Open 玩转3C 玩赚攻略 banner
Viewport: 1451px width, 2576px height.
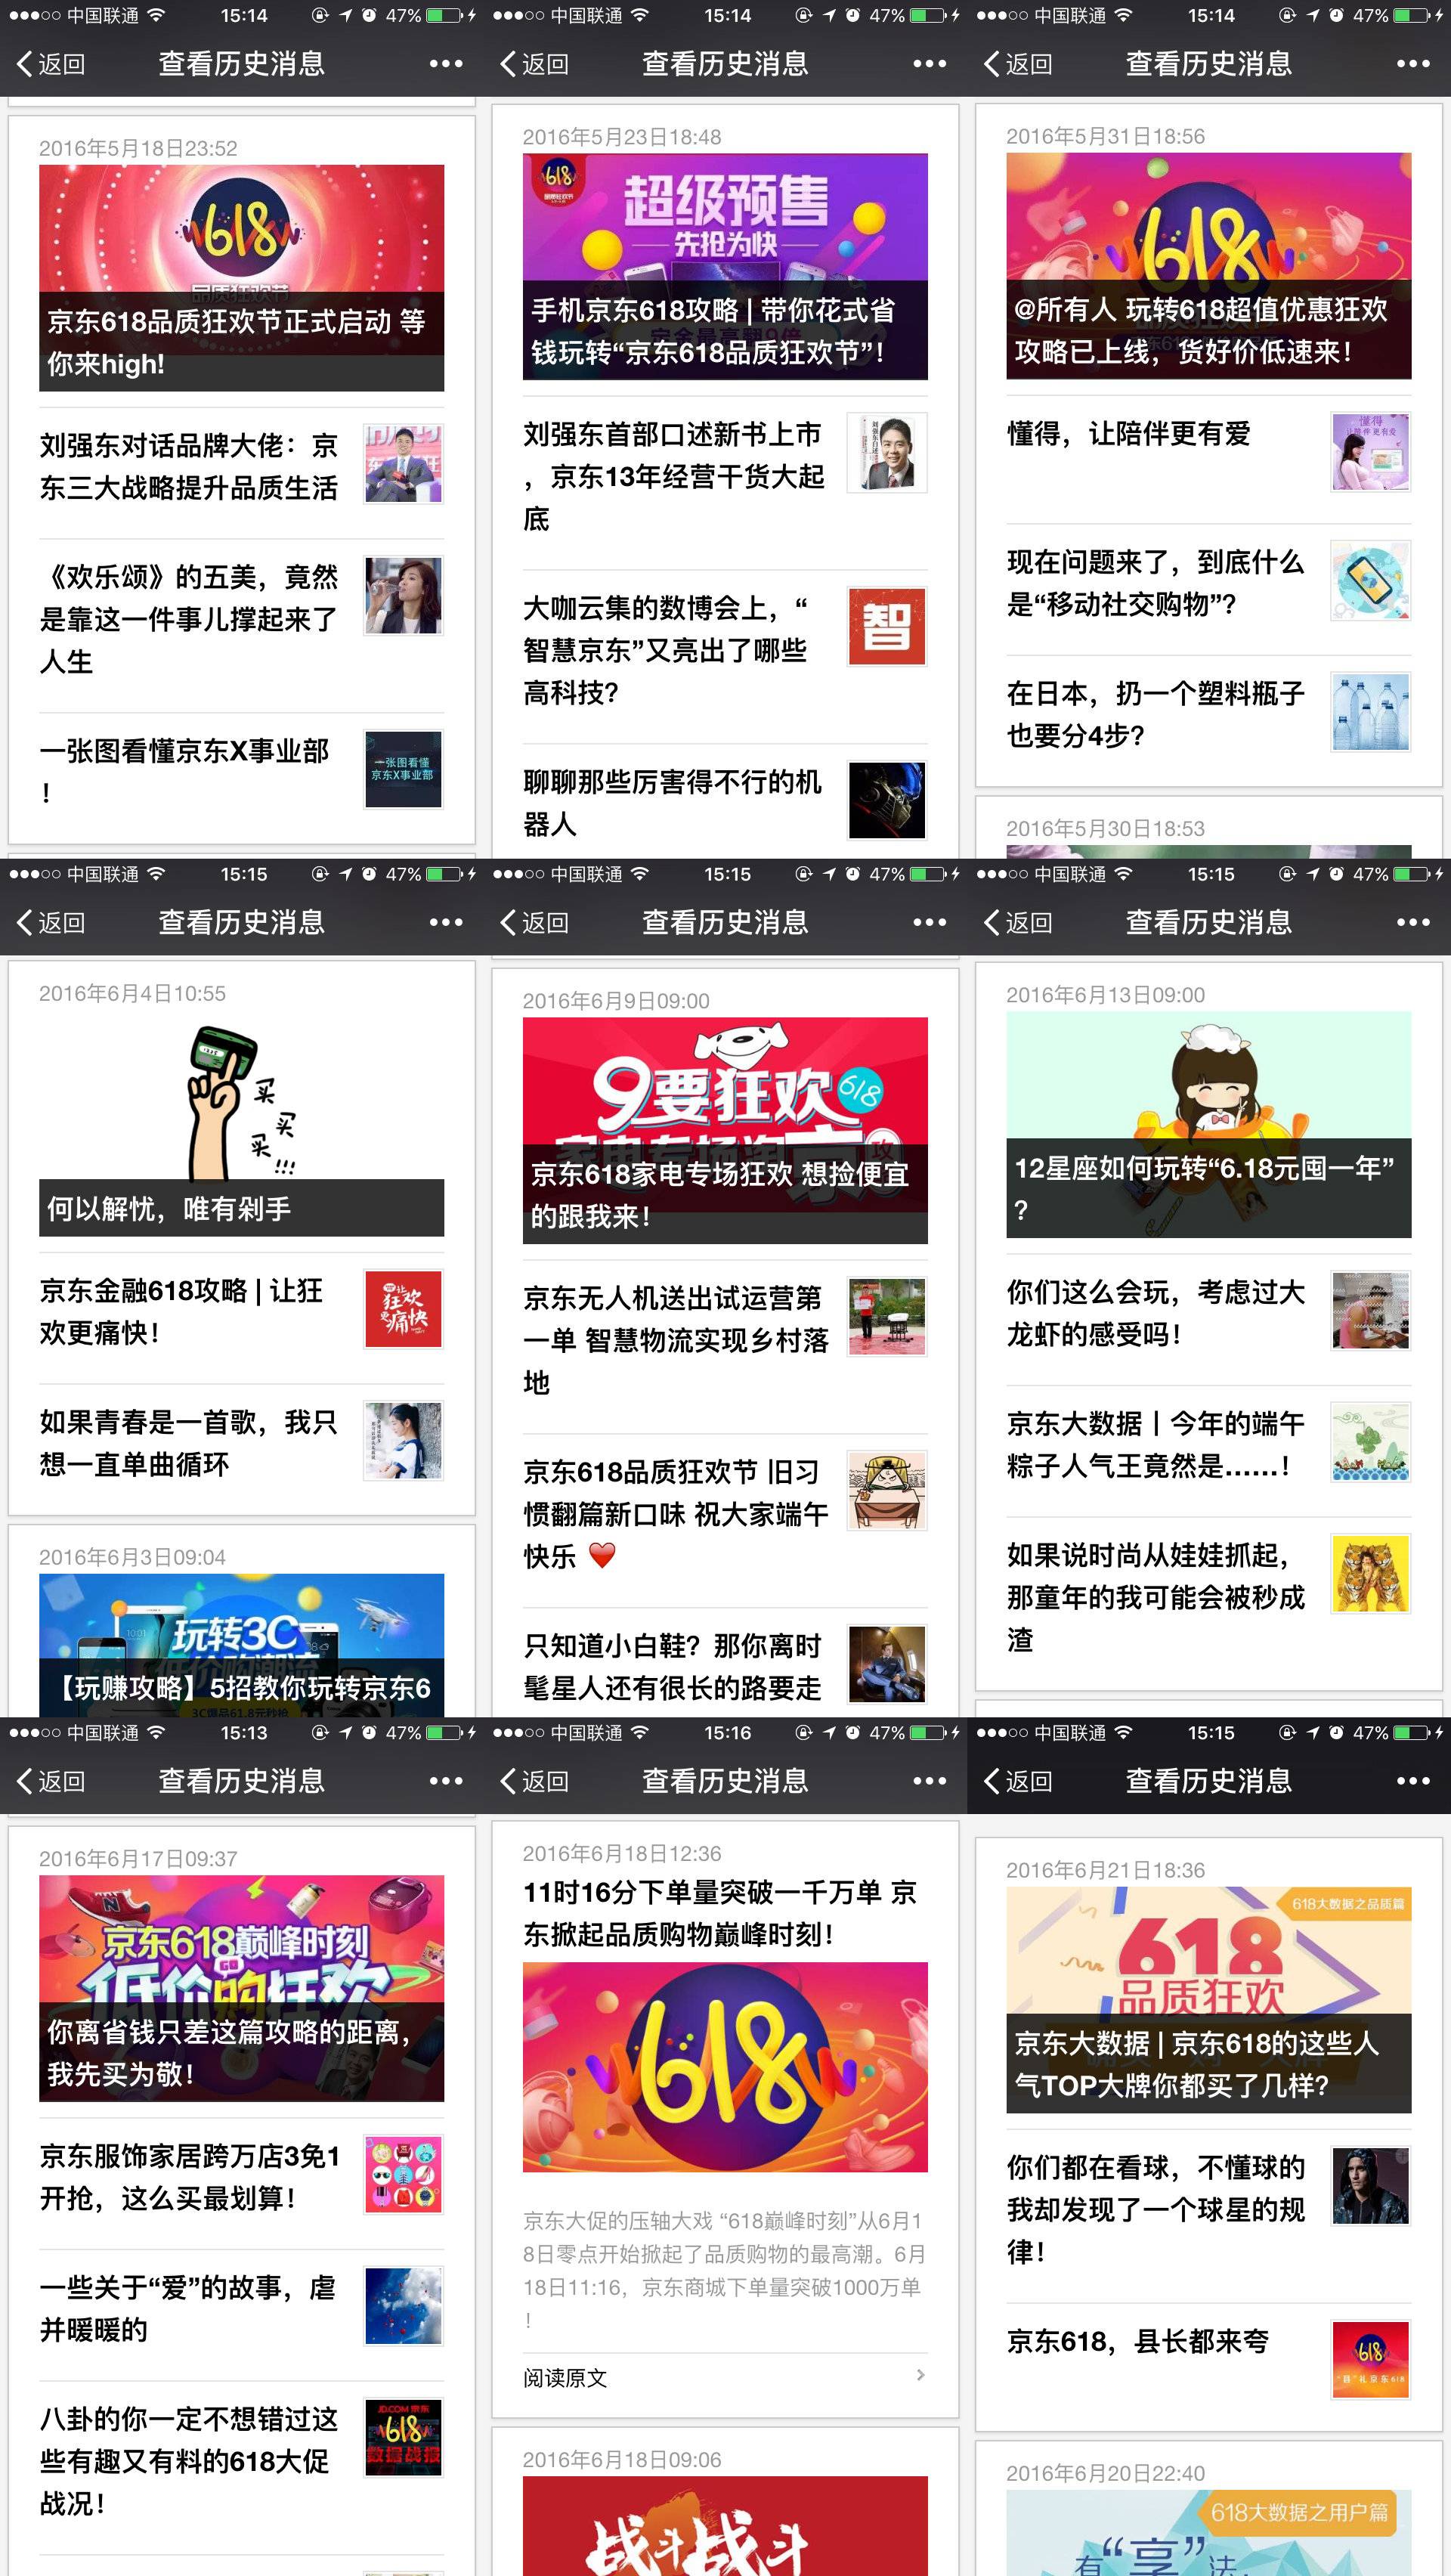pyautogui.click(x=241, y=1645)
